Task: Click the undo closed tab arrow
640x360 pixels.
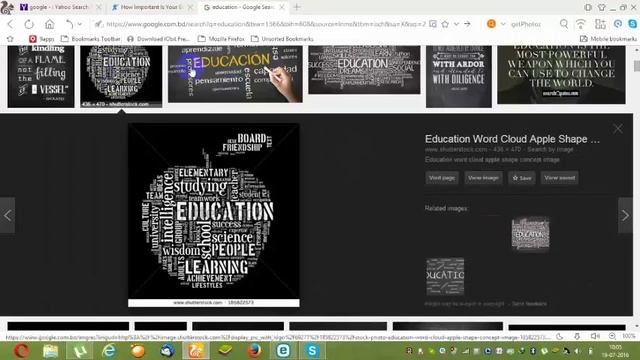Action: coord(69,24)
